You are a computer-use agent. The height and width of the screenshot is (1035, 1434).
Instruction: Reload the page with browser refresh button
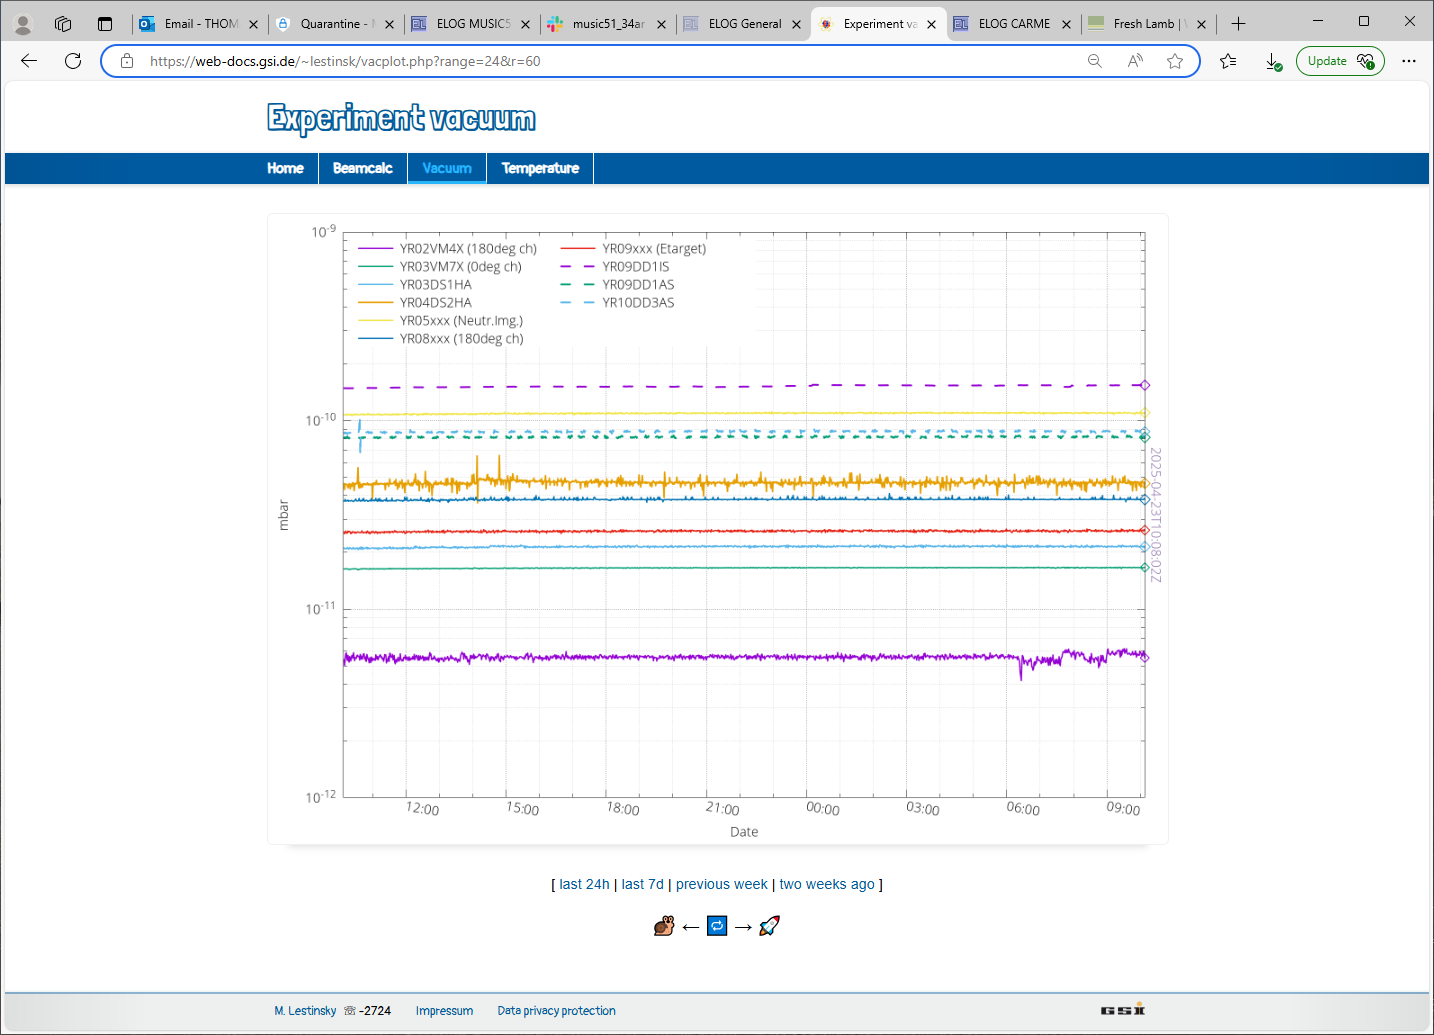[73, 61]
